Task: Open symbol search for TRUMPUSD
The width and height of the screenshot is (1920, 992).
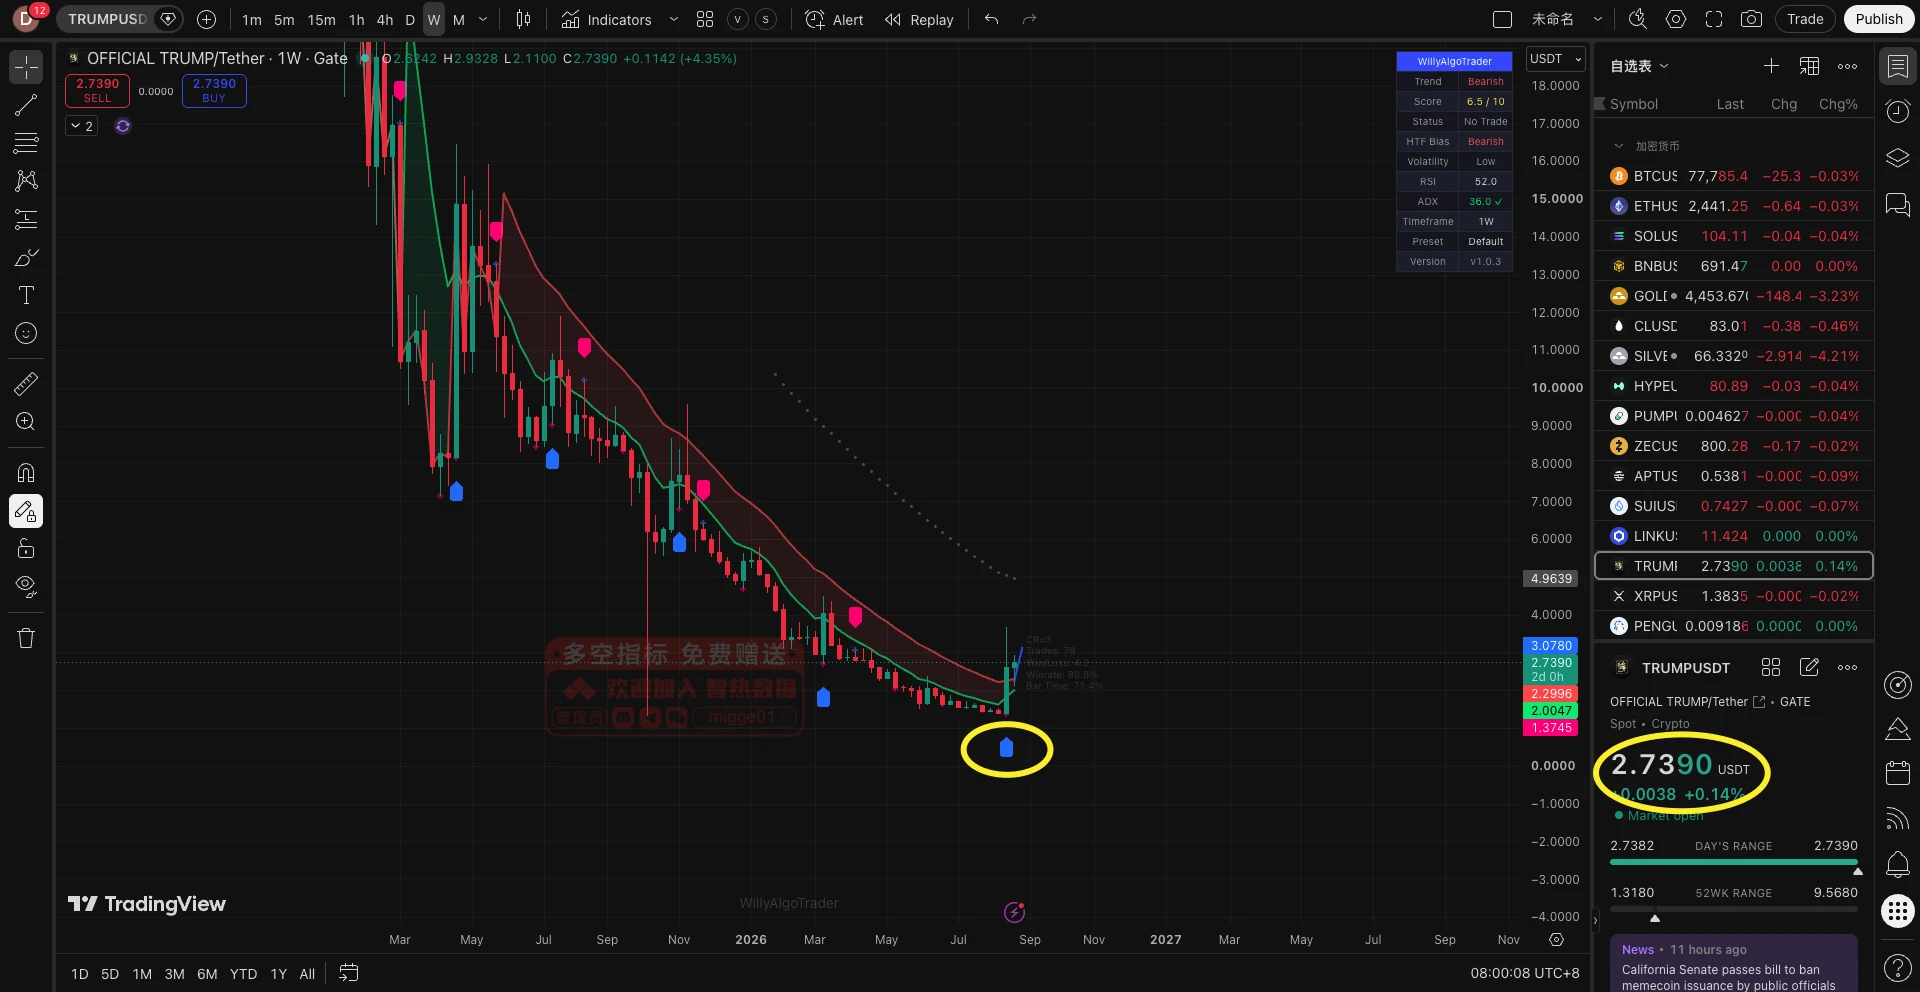Action: tap(107, 19)
